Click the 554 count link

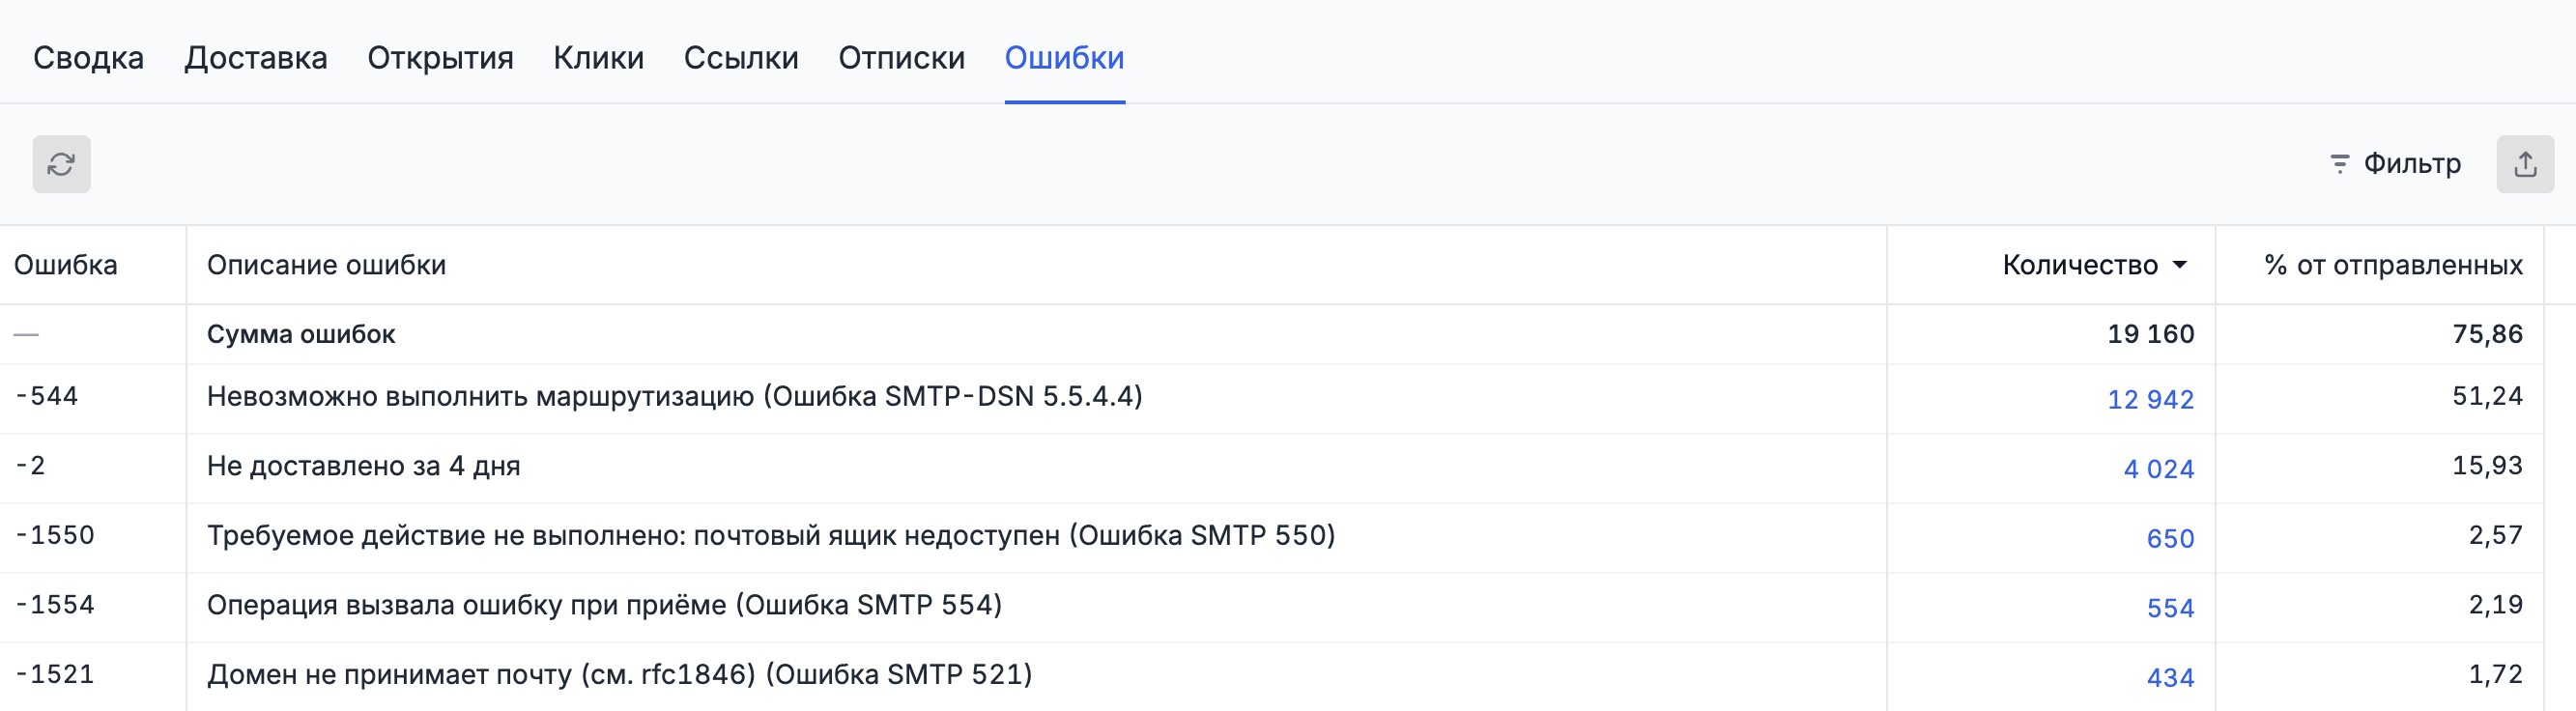2170,608
